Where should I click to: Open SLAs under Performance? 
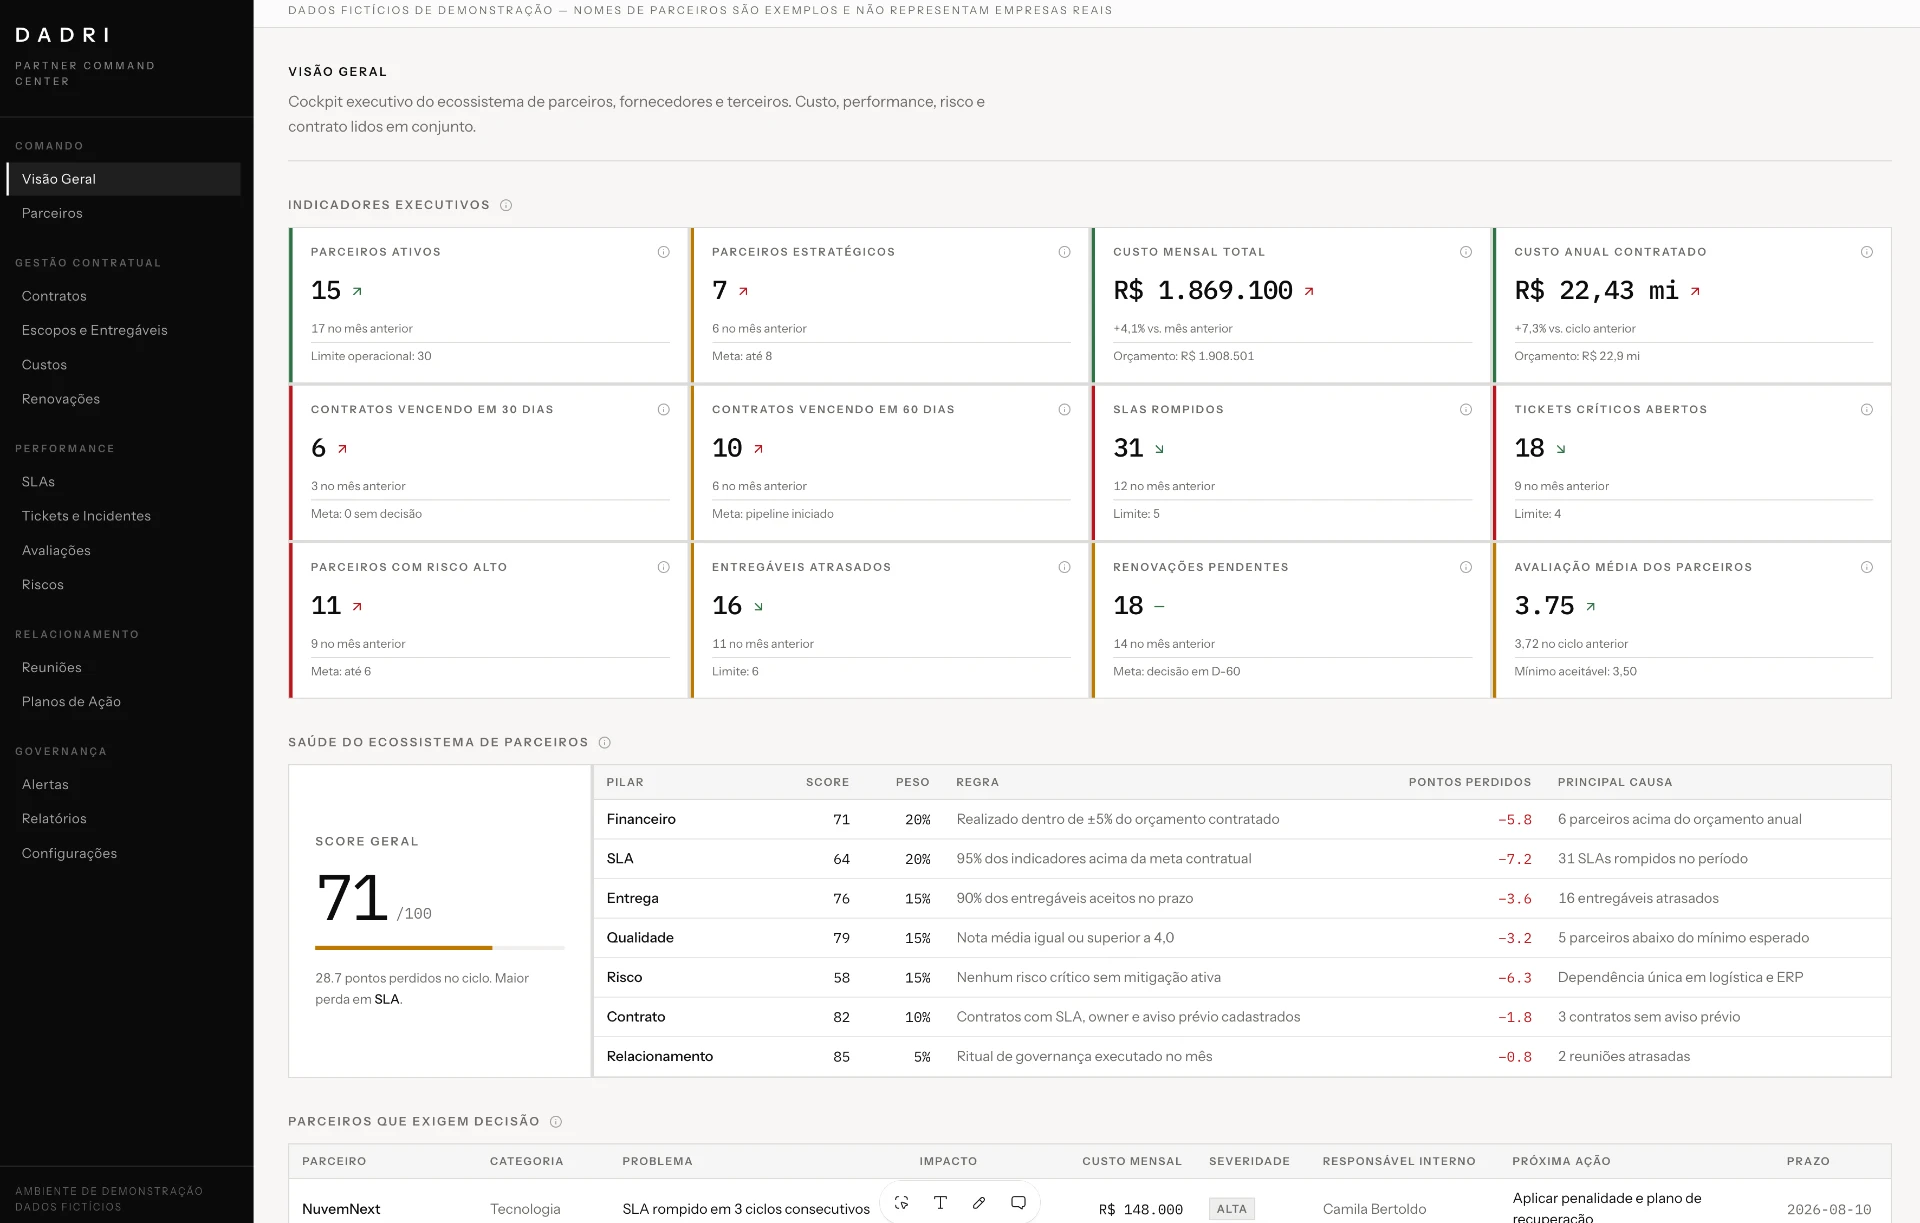point(123,482)
